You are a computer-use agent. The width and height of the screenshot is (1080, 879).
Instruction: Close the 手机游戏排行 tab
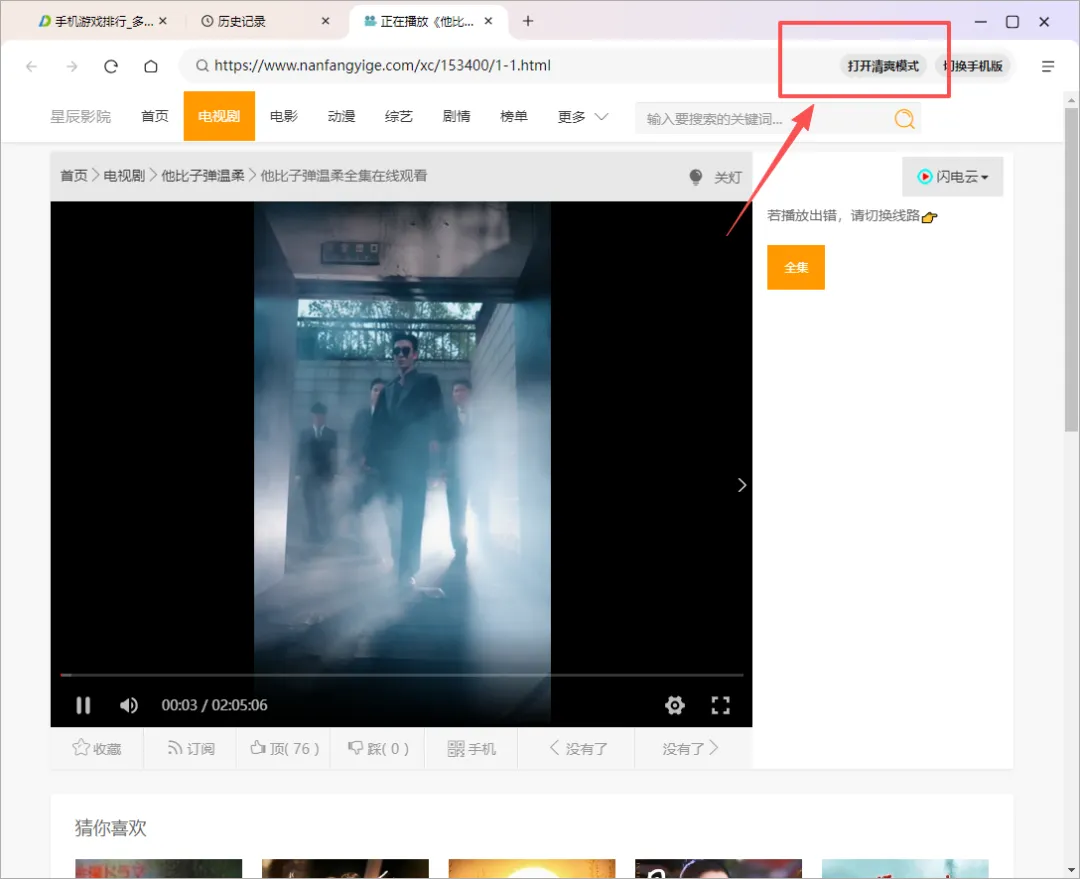pos(163,21)
